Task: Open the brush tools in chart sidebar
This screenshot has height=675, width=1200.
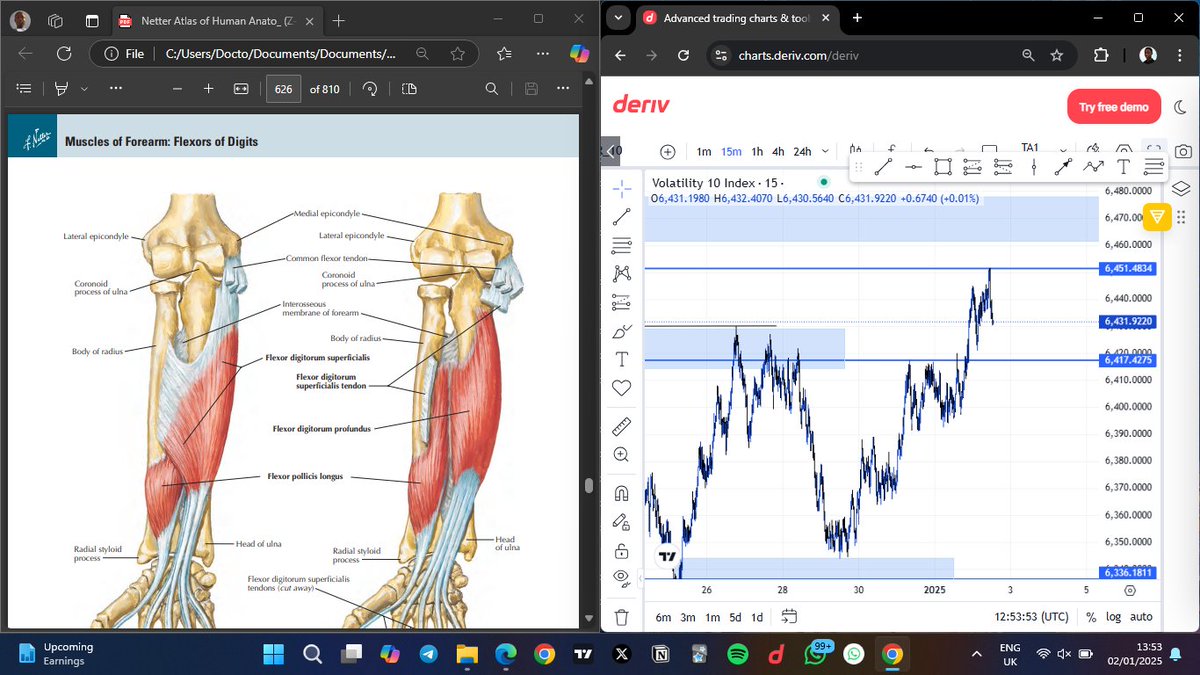Action: coord(621,330)
